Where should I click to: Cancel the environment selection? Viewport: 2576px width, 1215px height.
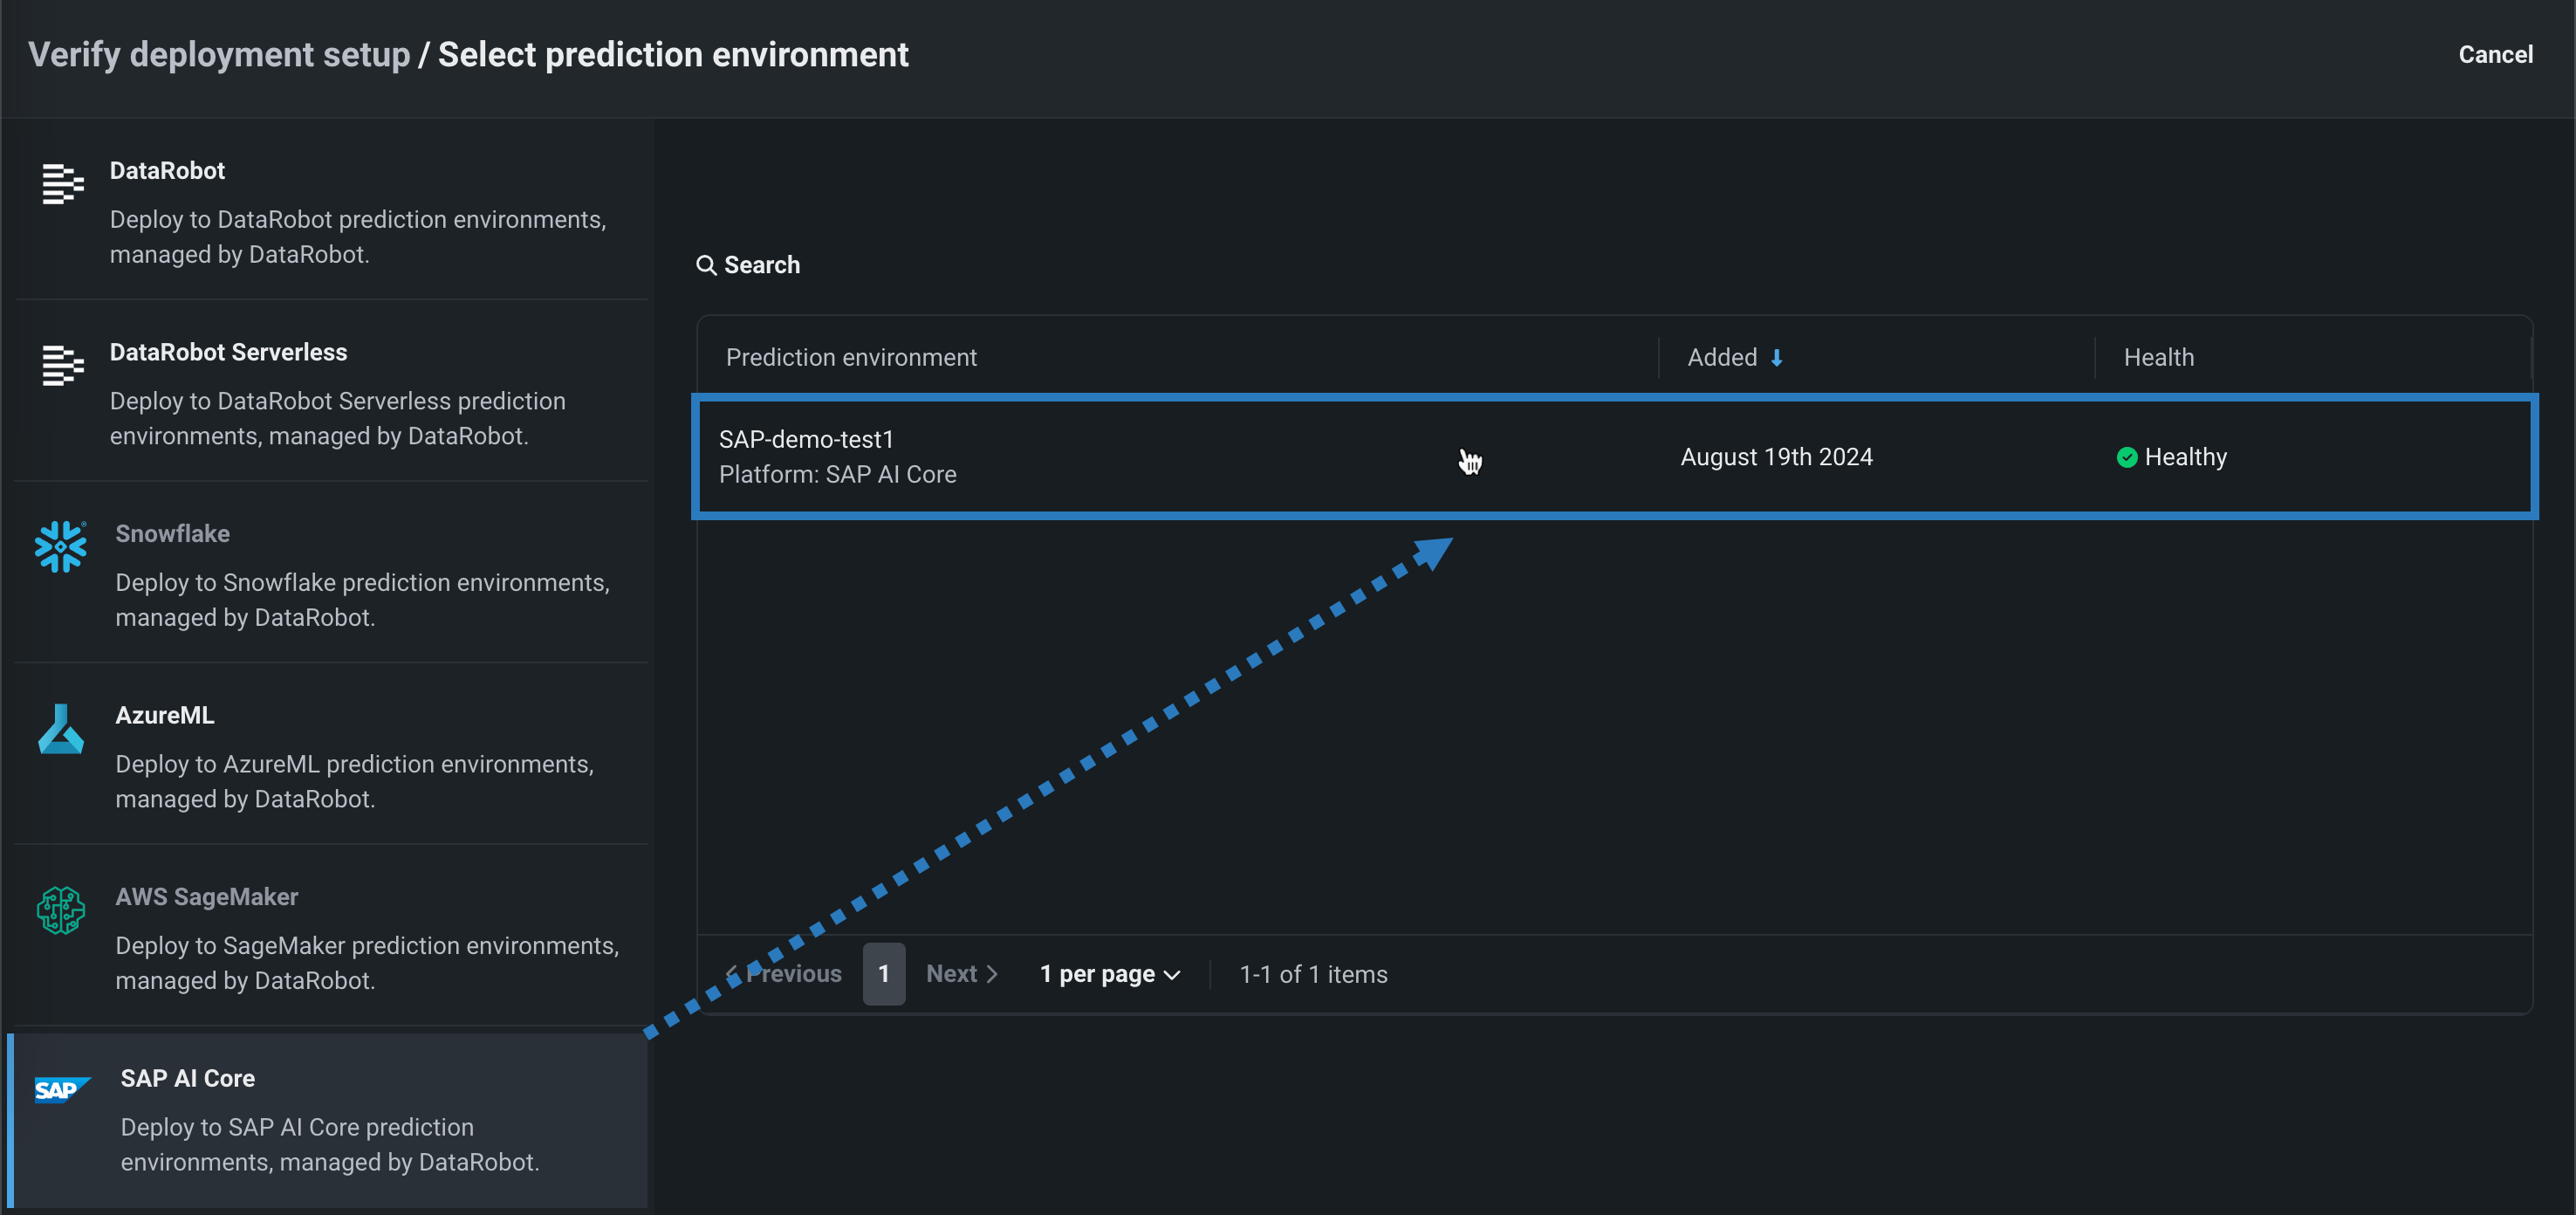(2495, 55)
